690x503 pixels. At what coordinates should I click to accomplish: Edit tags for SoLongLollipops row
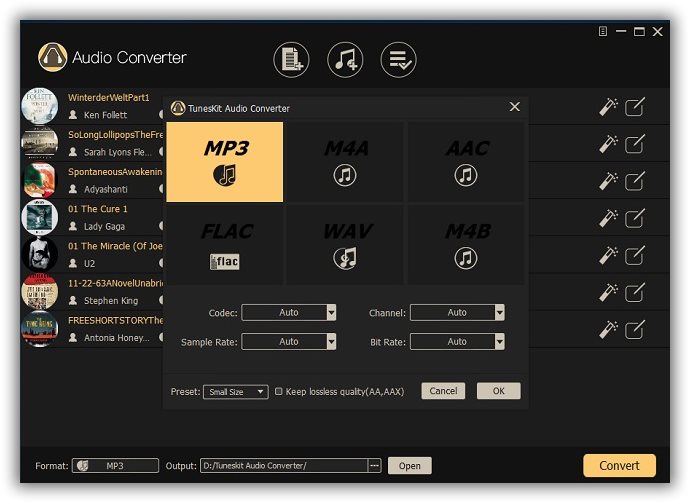(635, 144)
